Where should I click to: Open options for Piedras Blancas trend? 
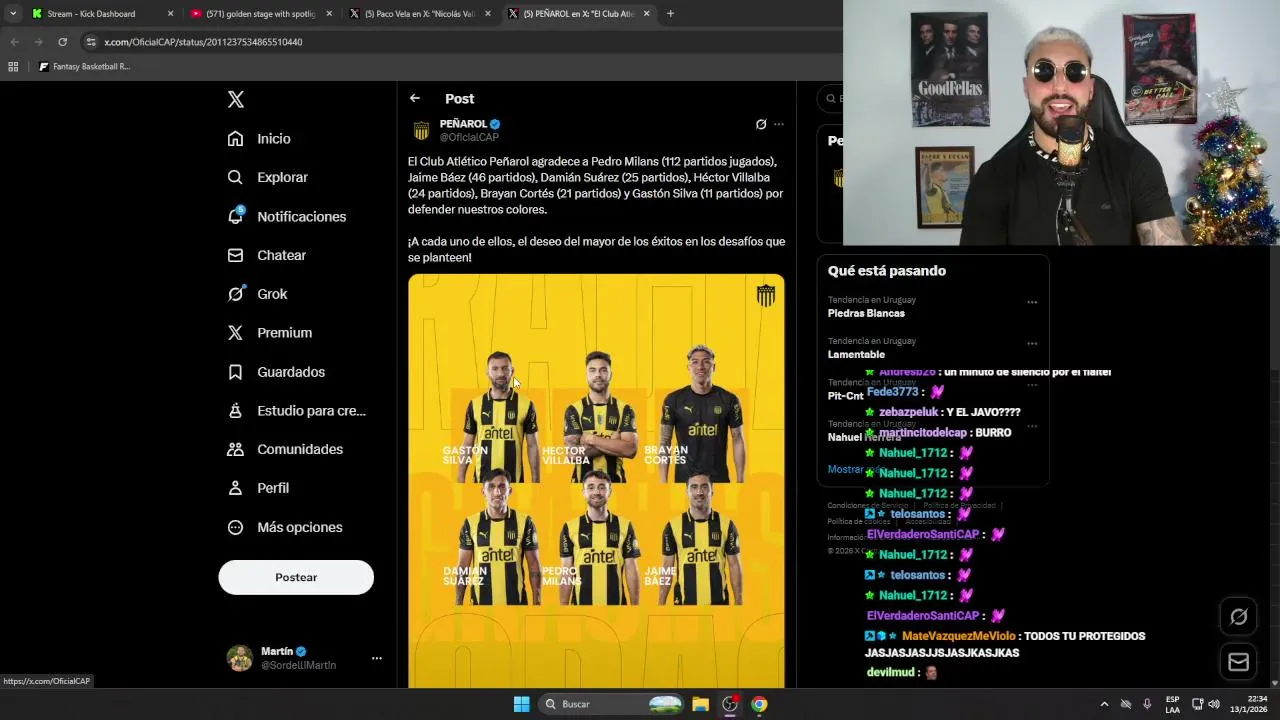pos(1032,302)
